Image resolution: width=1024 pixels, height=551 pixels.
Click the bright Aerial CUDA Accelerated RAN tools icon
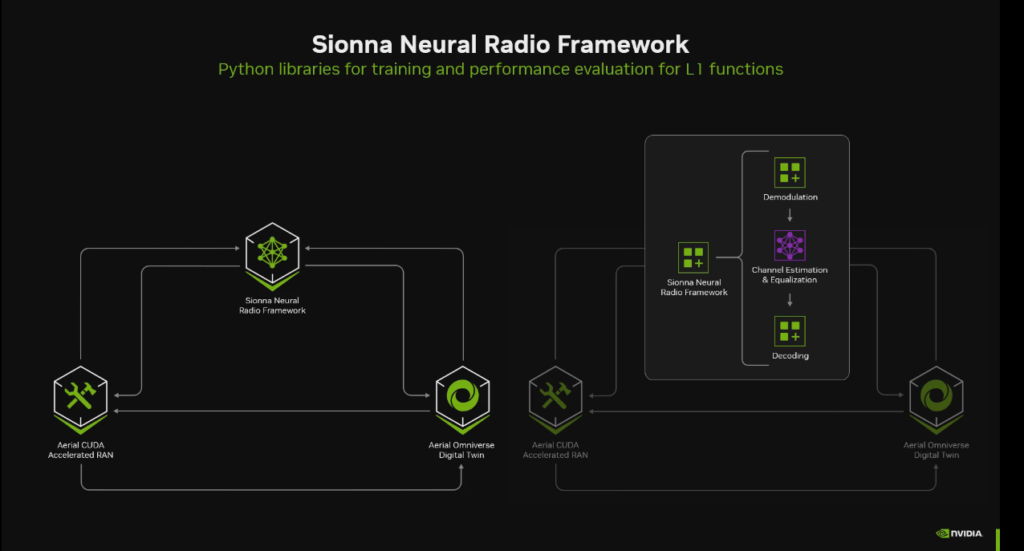coord(80,400)
